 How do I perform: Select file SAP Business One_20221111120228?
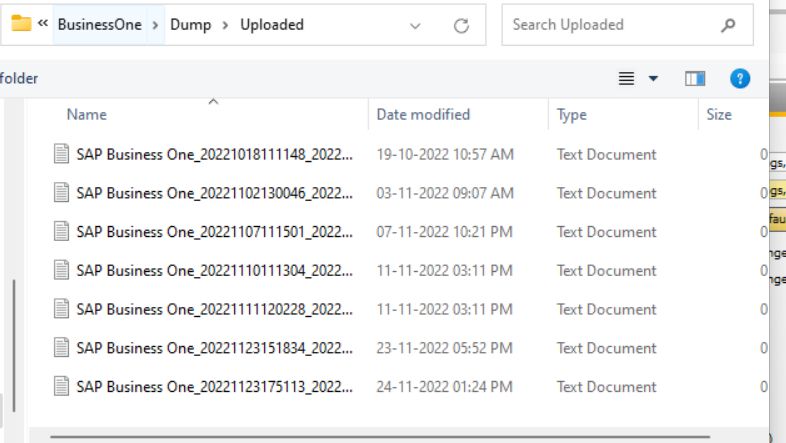click(215, 309)
